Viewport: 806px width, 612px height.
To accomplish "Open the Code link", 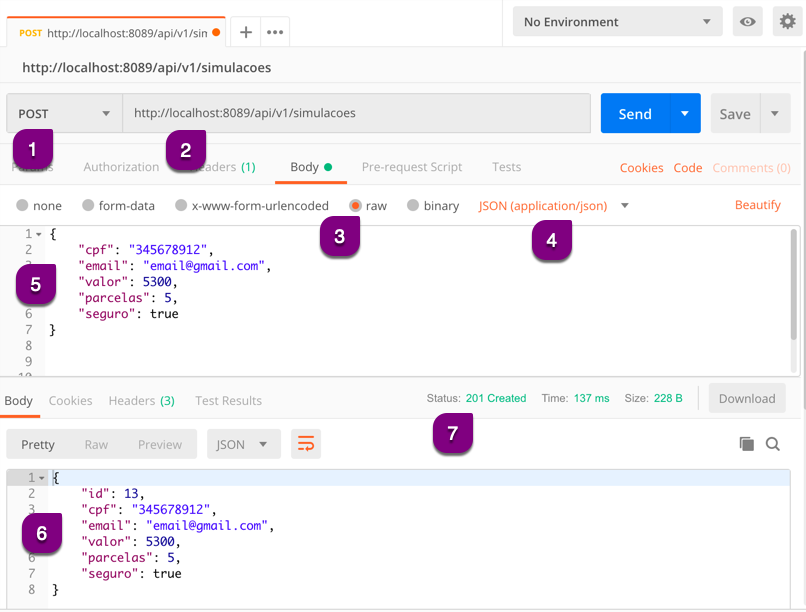I will 688,168.
